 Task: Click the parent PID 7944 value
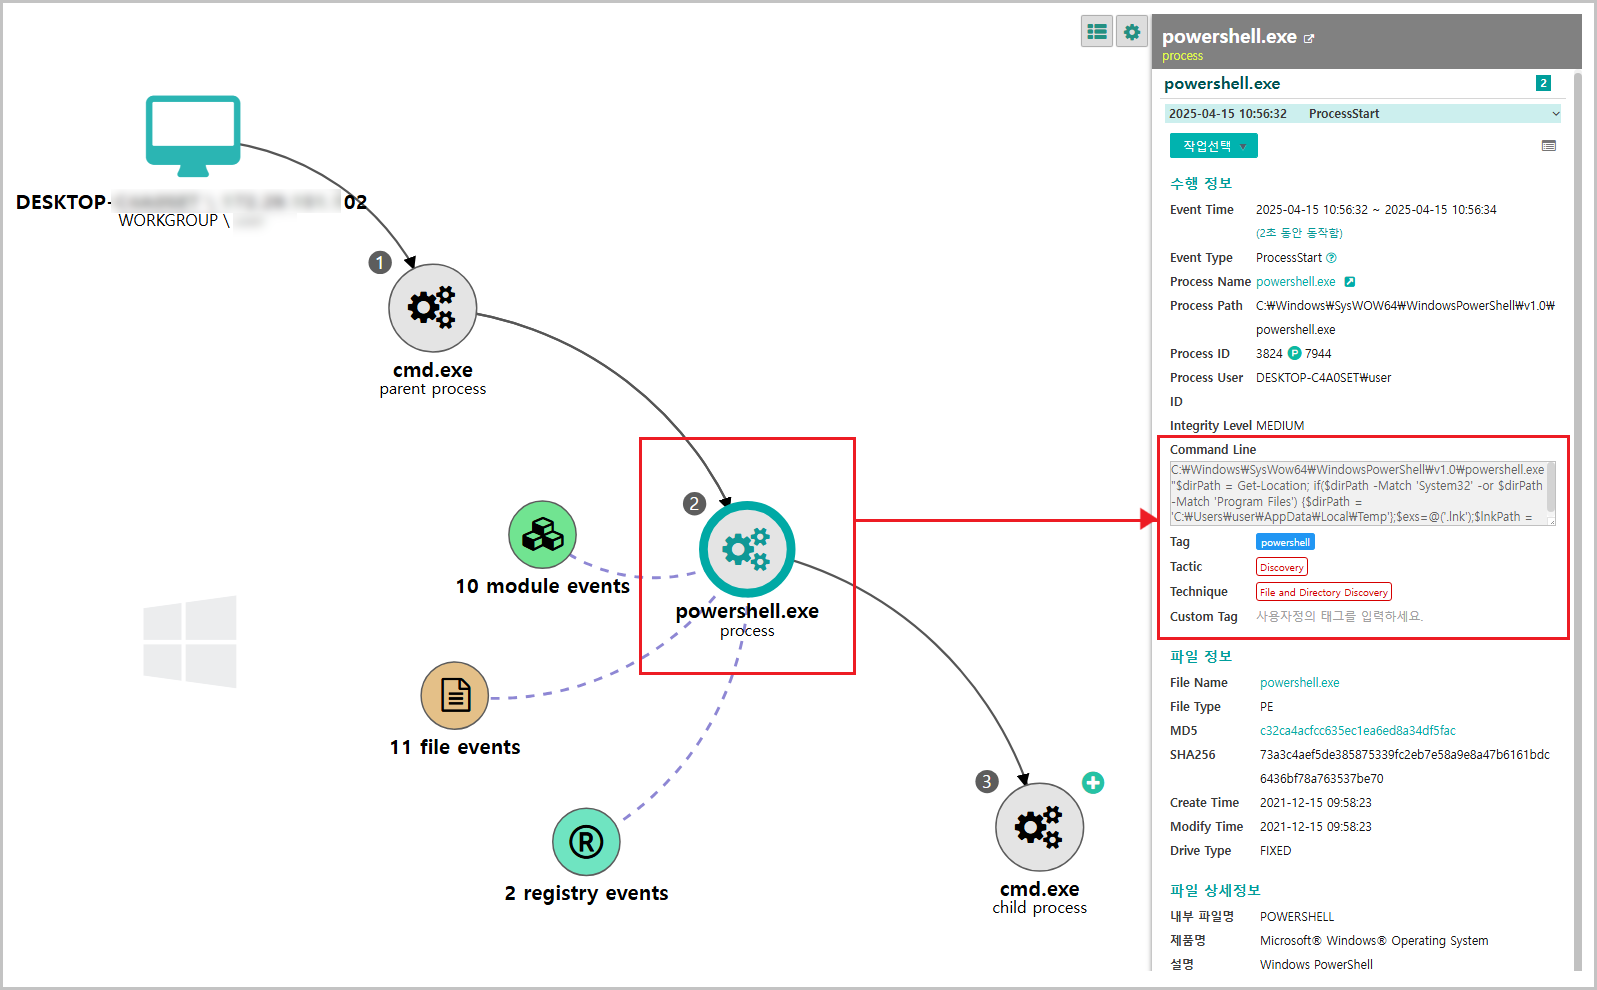pyautogui.click(x=1318, y=354)
